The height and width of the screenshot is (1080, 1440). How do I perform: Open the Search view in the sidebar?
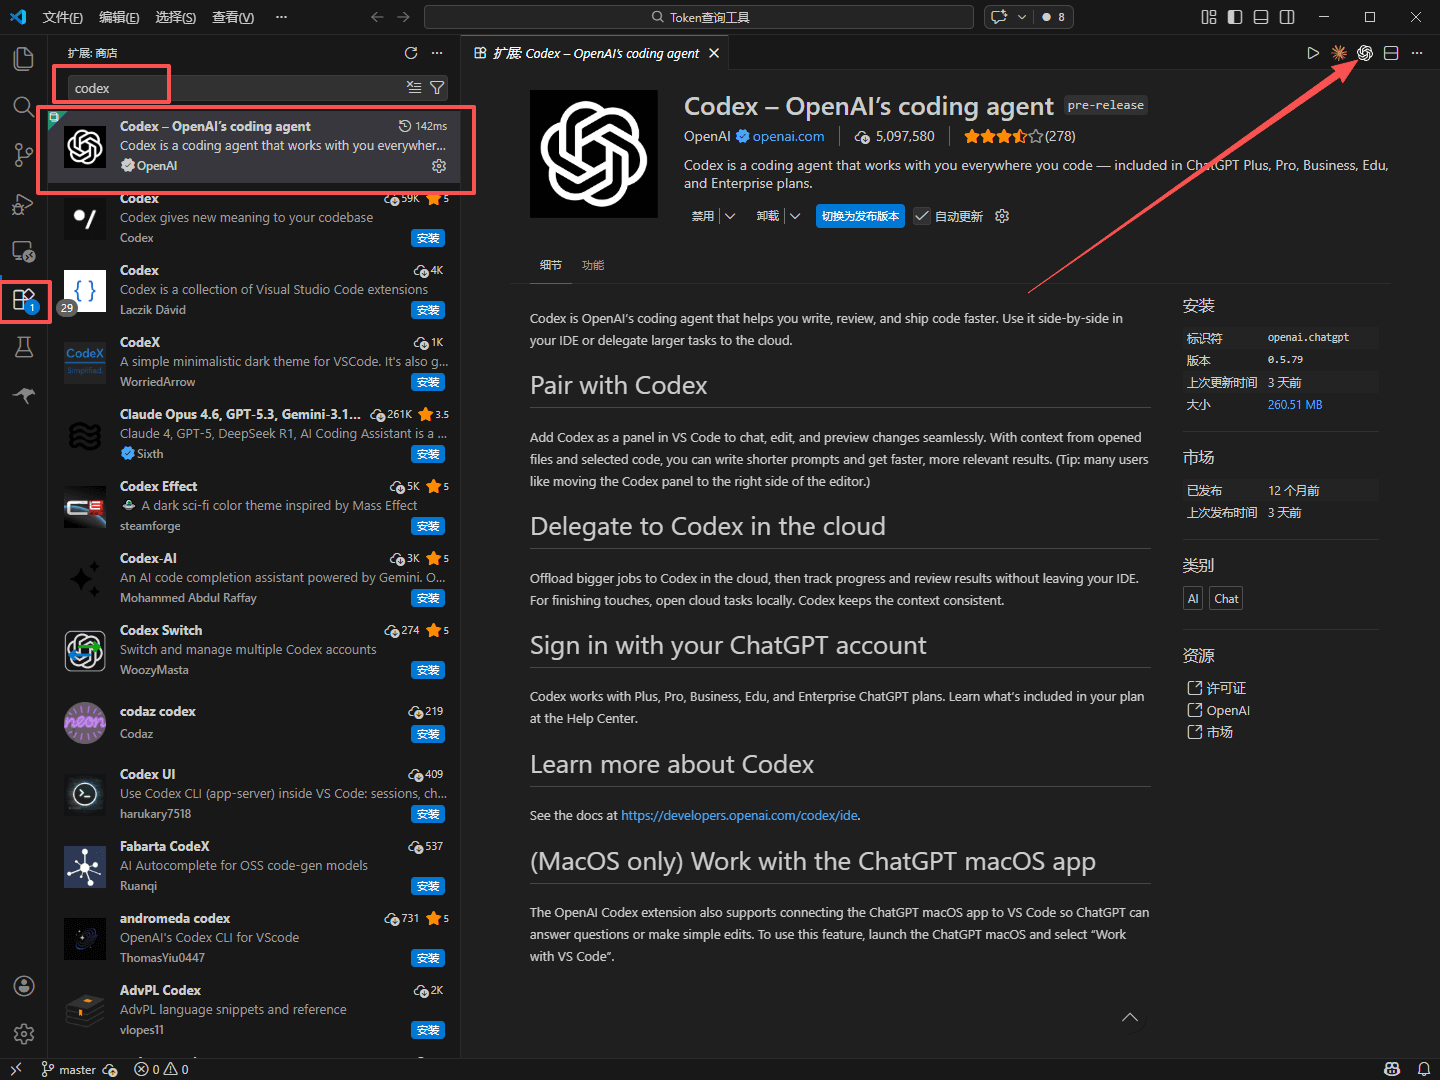(24, 106)
